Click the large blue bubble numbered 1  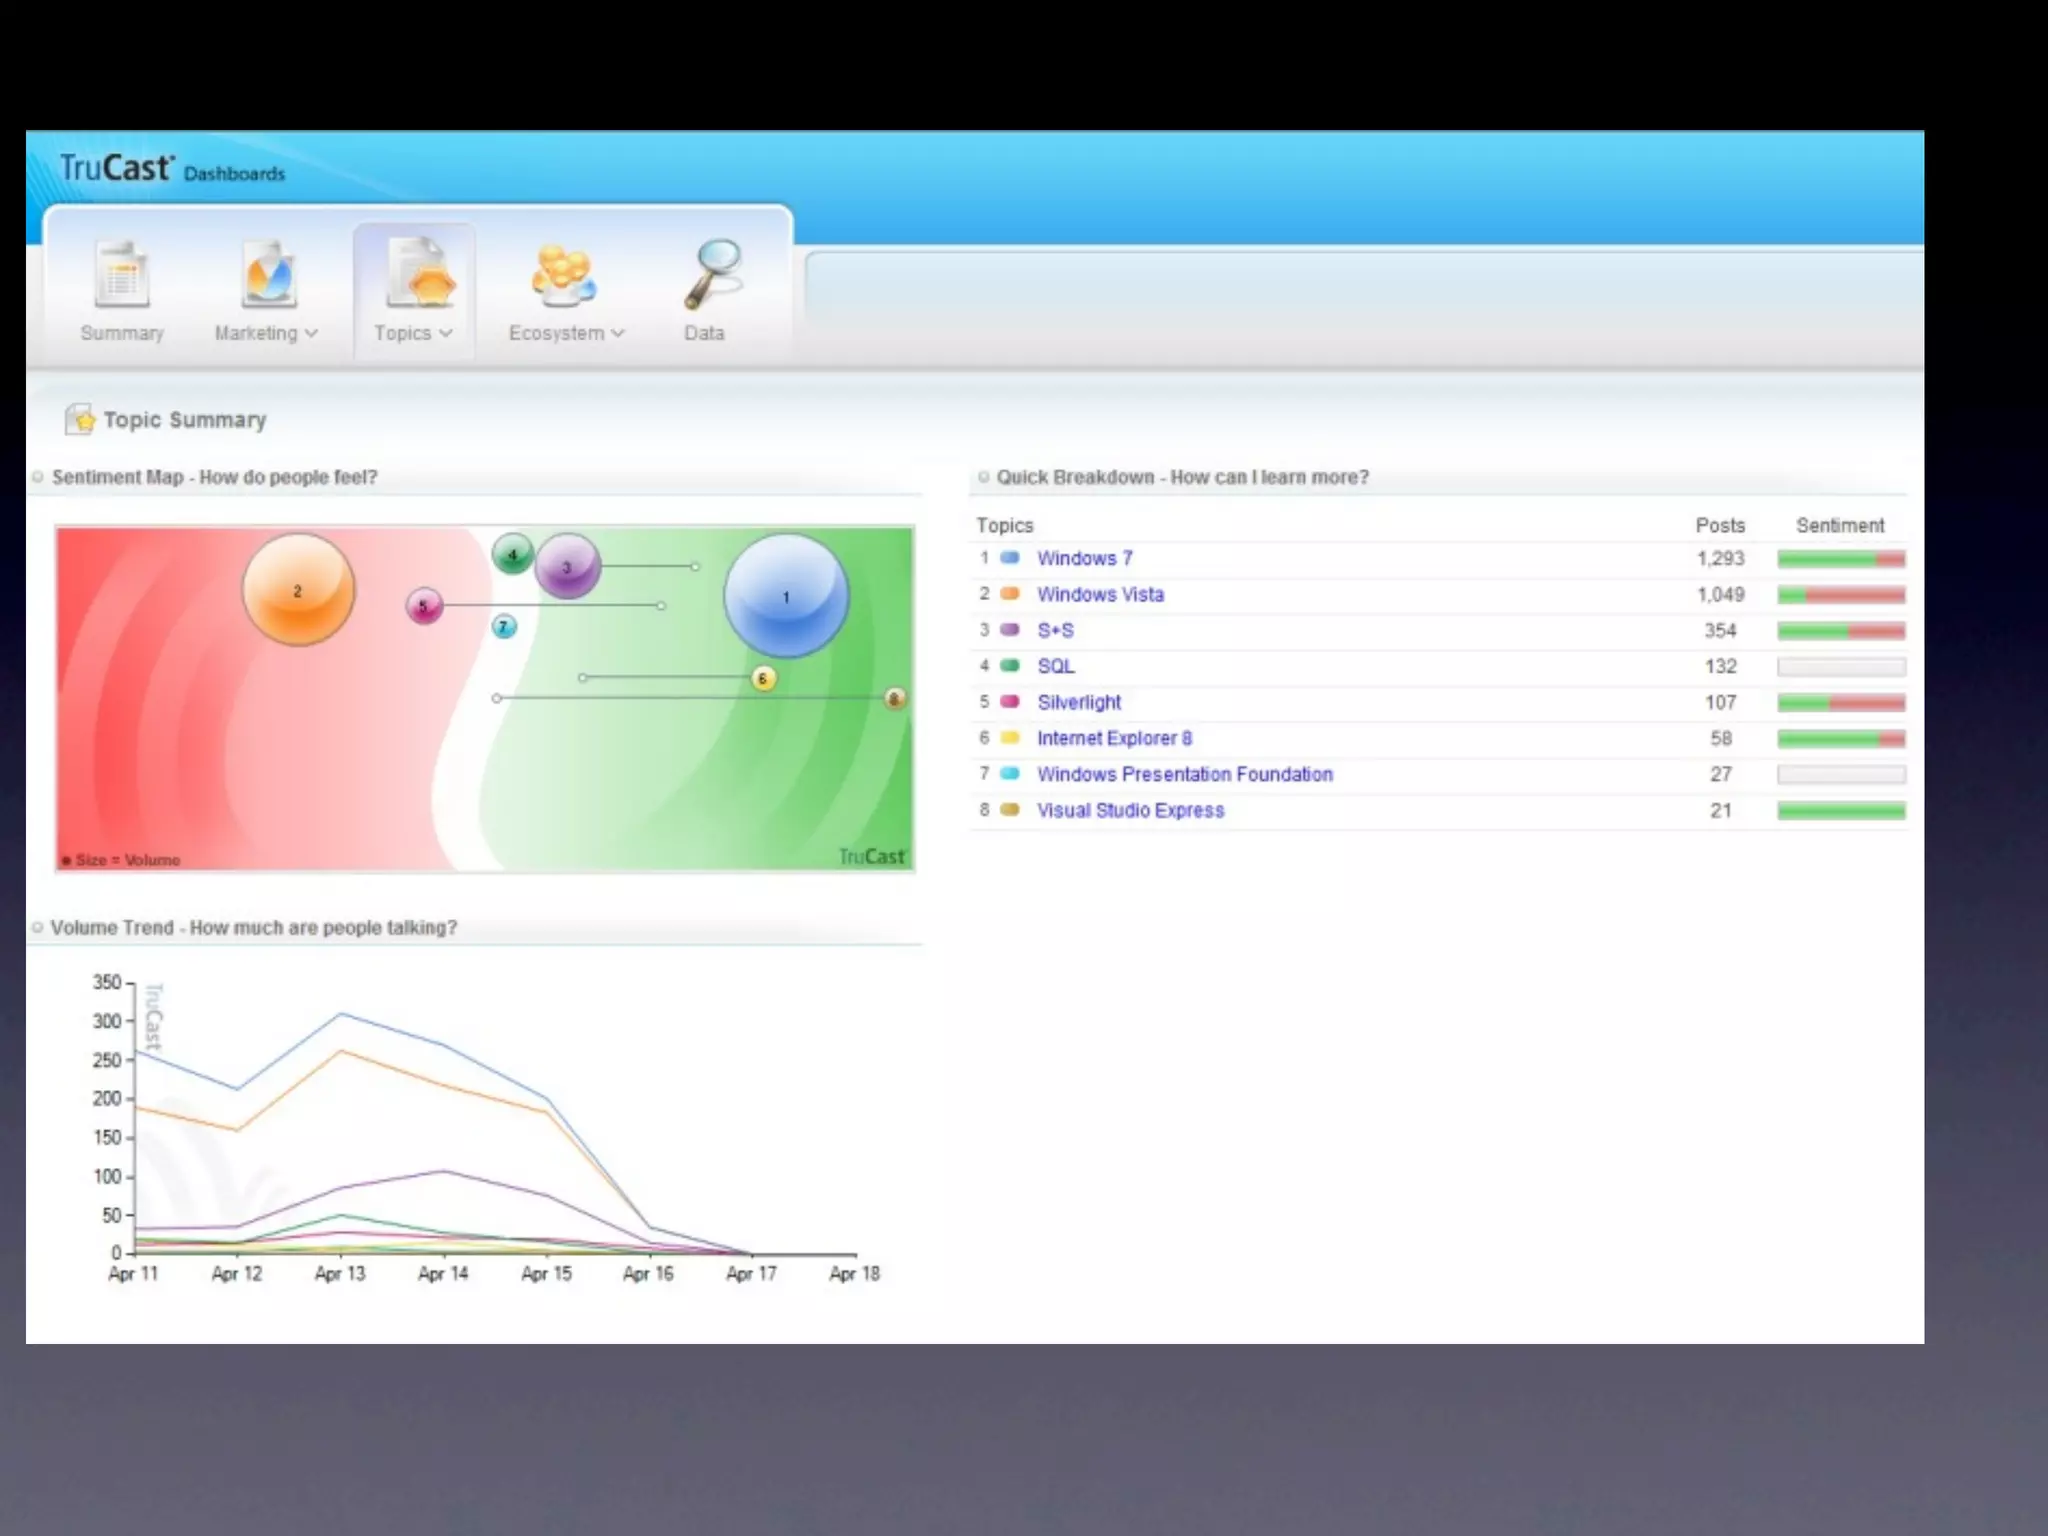[x=786, y=596]
